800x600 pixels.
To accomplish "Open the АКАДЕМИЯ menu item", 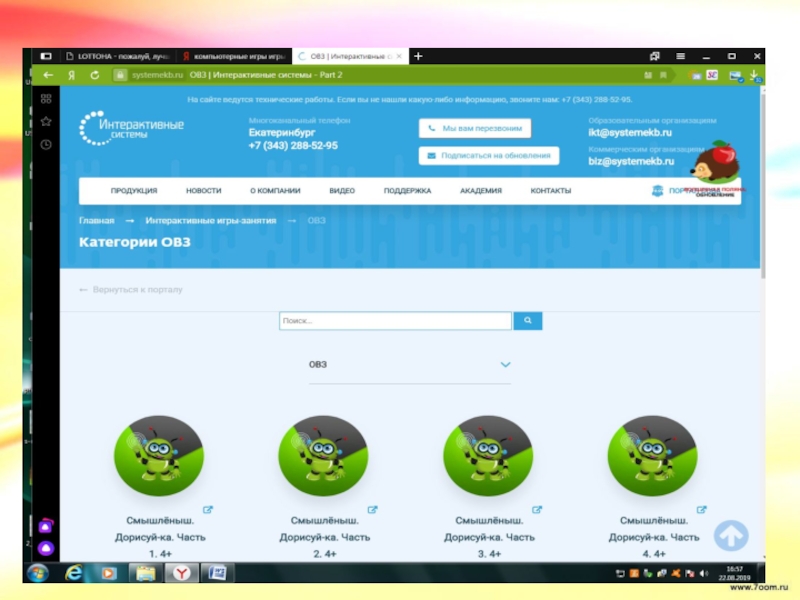I will pyautogui.click(x=481, y=190).
